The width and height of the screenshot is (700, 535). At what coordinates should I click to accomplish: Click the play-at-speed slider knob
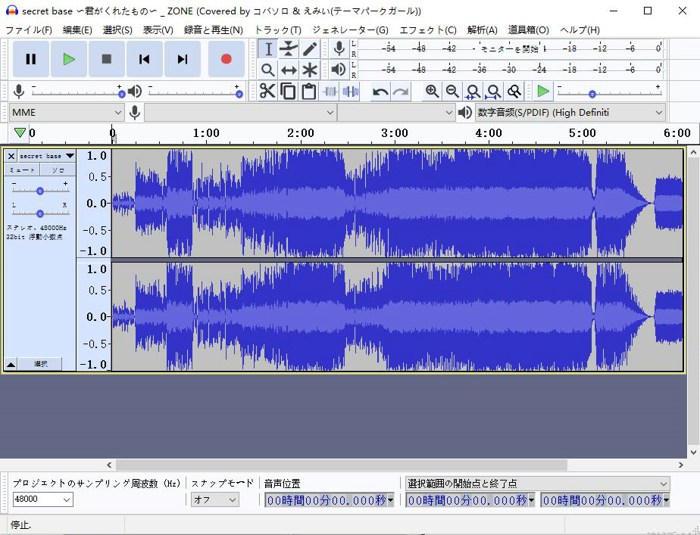[x=592, y=94]
